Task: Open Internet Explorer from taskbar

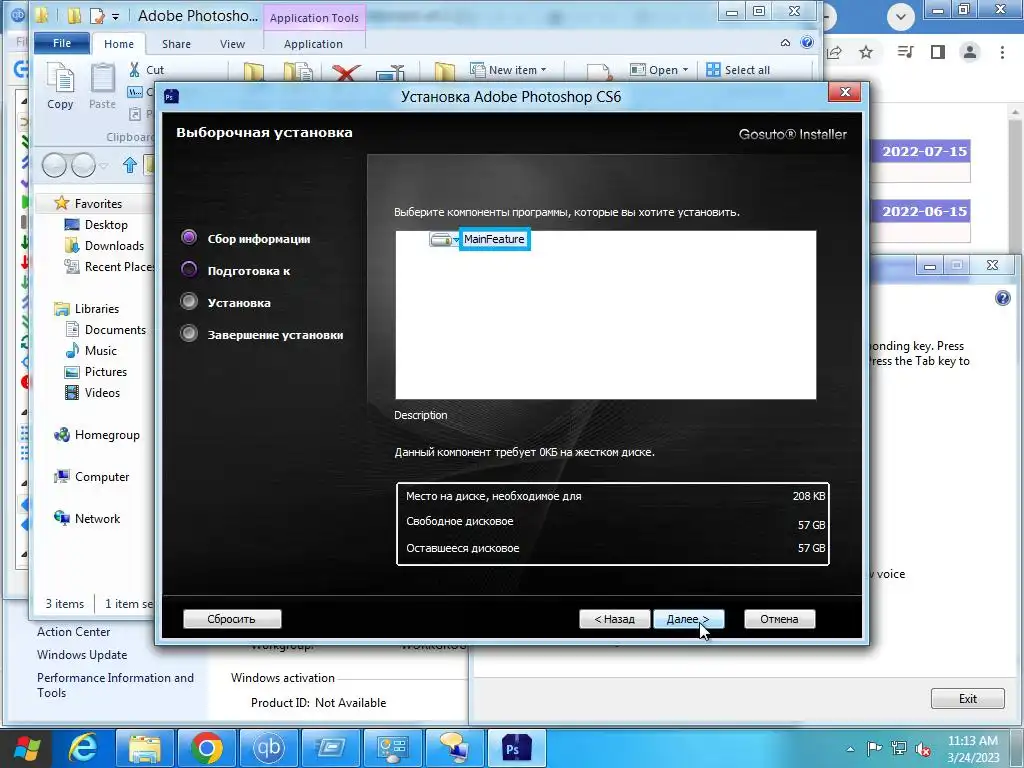Action: (x=83, y=748)
